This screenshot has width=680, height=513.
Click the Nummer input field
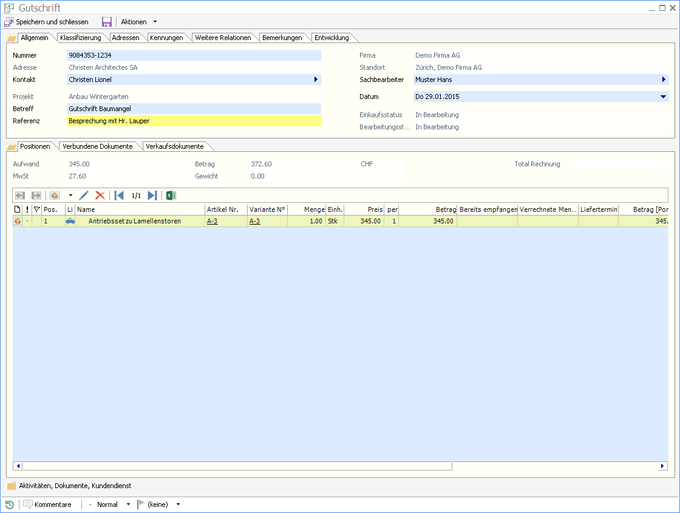[194, 56]
